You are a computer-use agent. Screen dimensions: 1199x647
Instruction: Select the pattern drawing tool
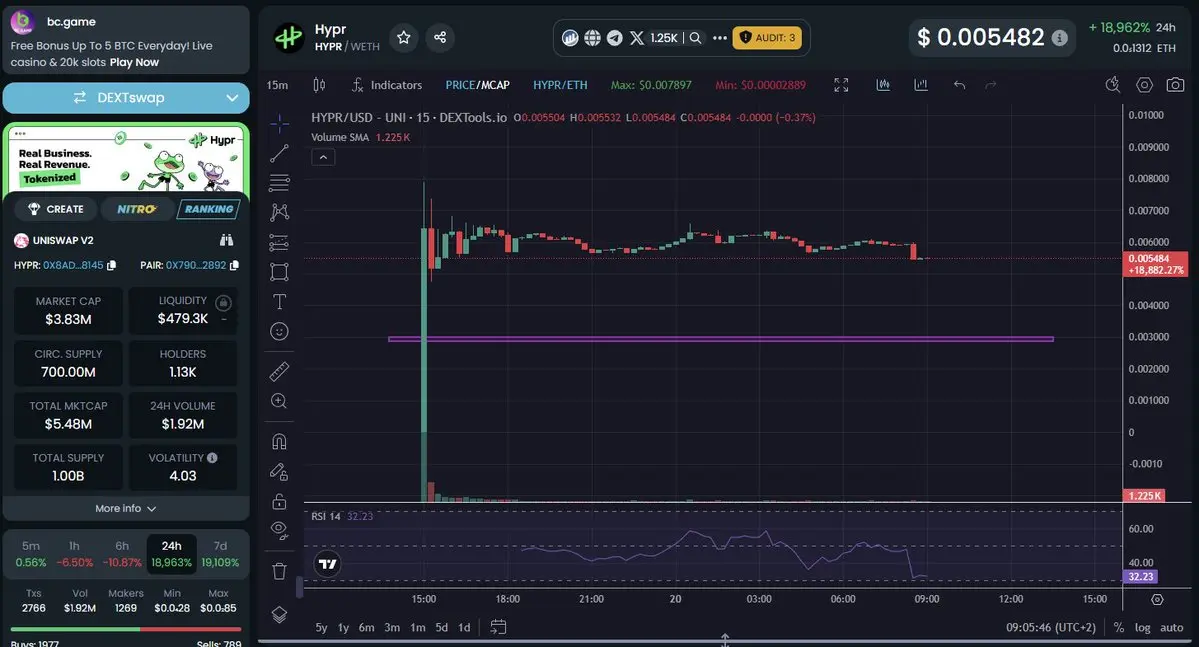point(279,212)
